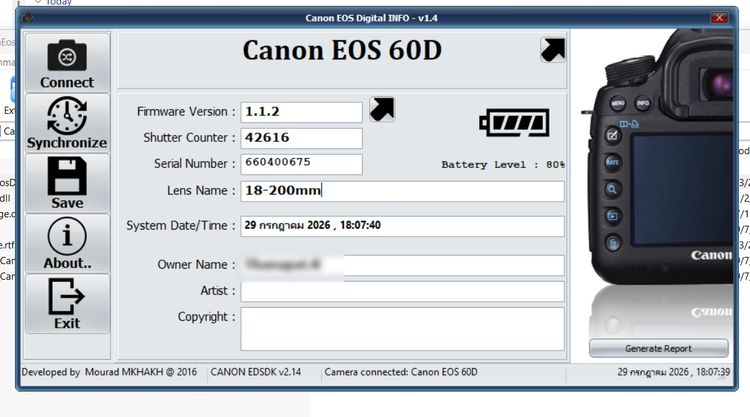
Task: Click 'CANON EDSDK v2.14' status entry
Action: (256, 372)
